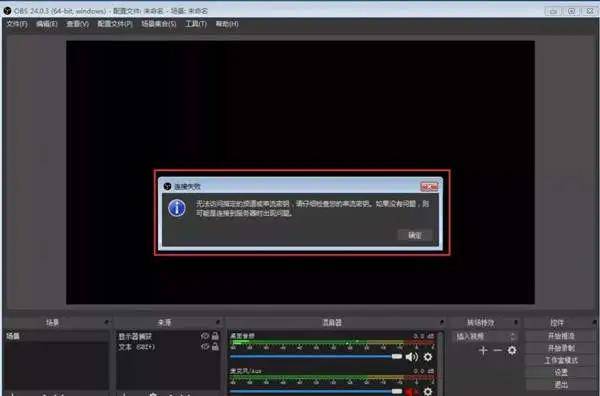This screenshot has width=600, height=396.
Task: Lock the text (GDI+) source
Action: (215, 347)
